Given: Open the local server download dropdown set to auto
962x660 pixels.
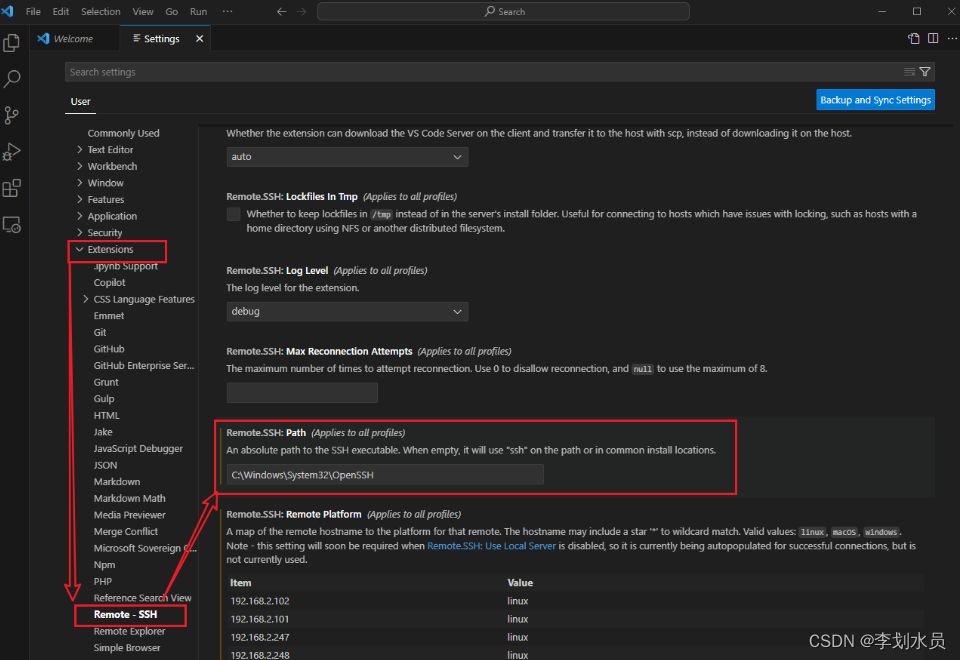Looking at the screenshot, I should click(347, 156).
